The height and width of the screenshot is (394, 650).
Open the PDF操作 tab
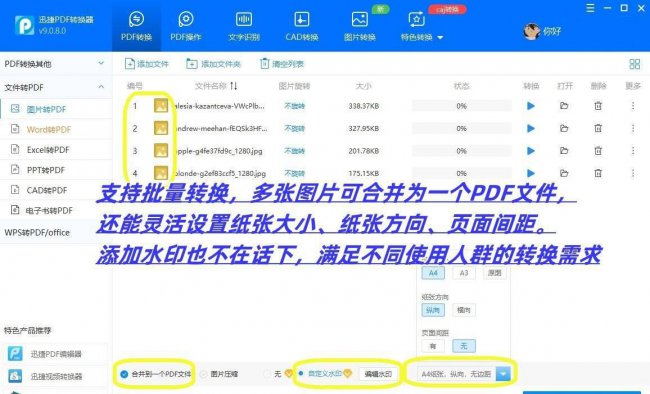pyautogui.click(x=186, y=26)
